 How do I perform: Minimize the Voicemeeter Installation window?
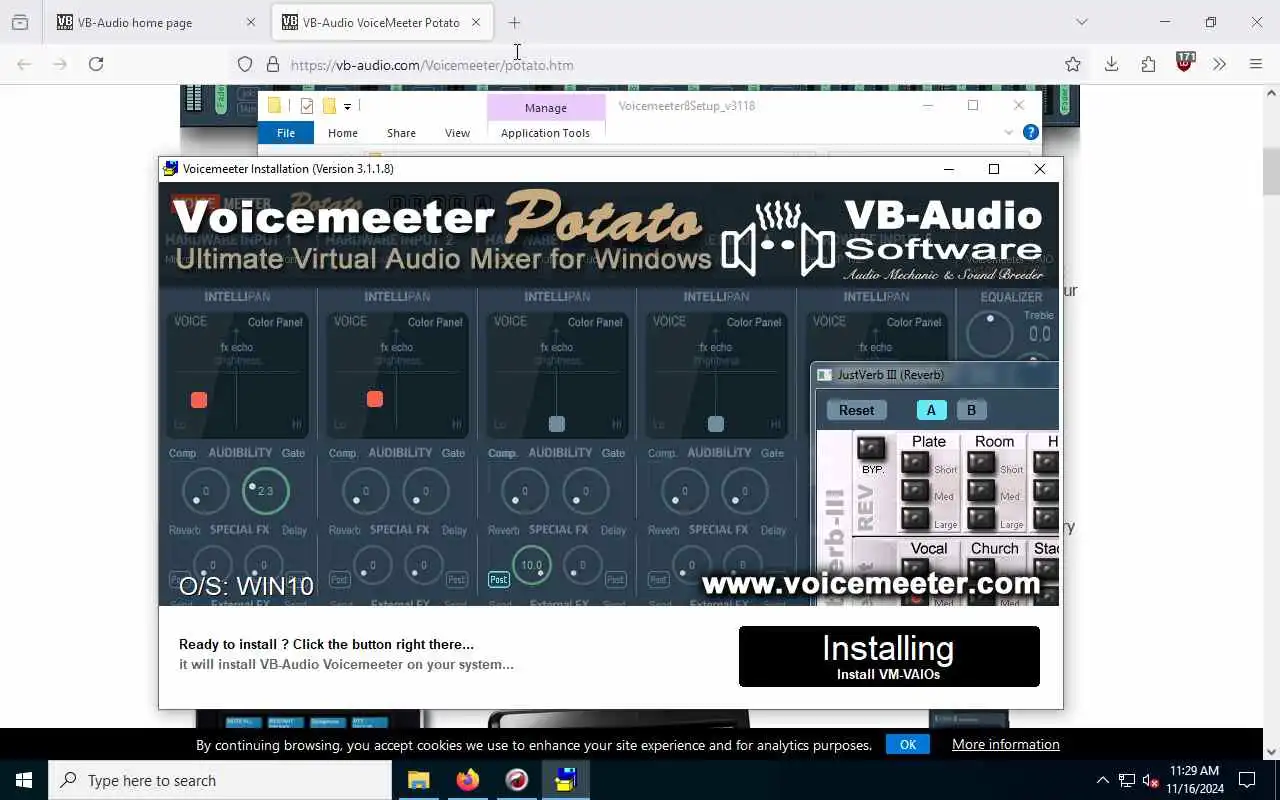pyautogui.click(x=948, y=169)
